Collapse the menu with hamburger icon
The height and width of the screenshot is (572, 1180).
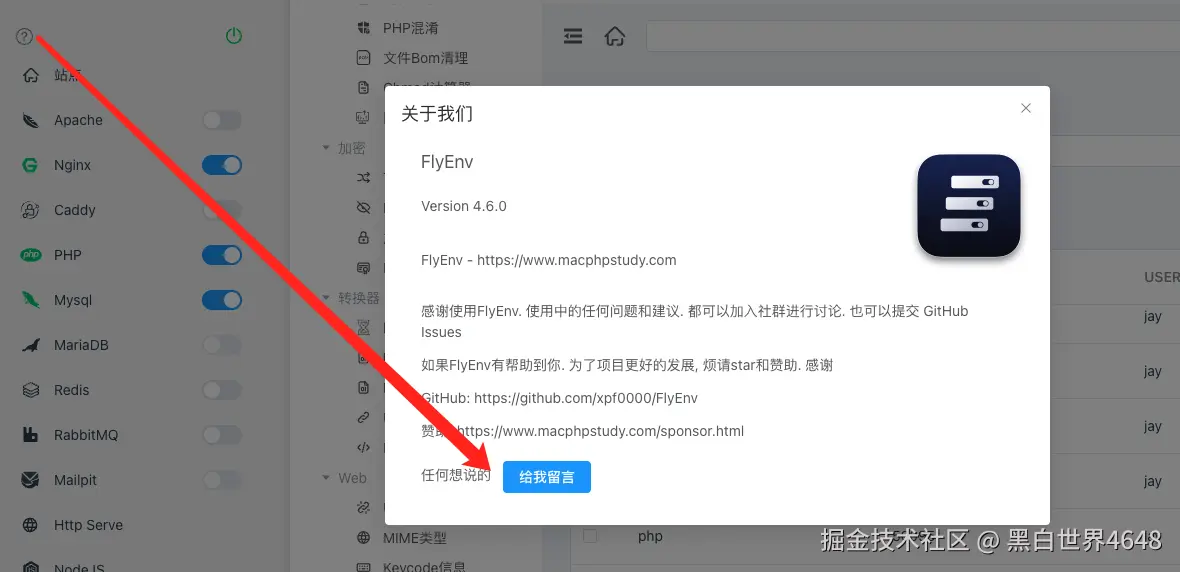(x=573, y=36)
